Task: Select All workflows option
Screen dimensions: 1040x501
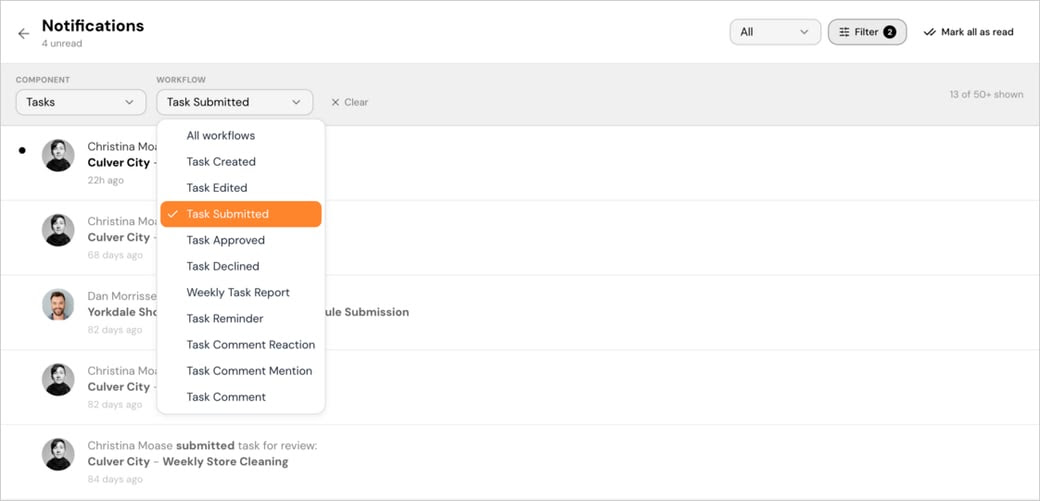Action: [241, 135]
